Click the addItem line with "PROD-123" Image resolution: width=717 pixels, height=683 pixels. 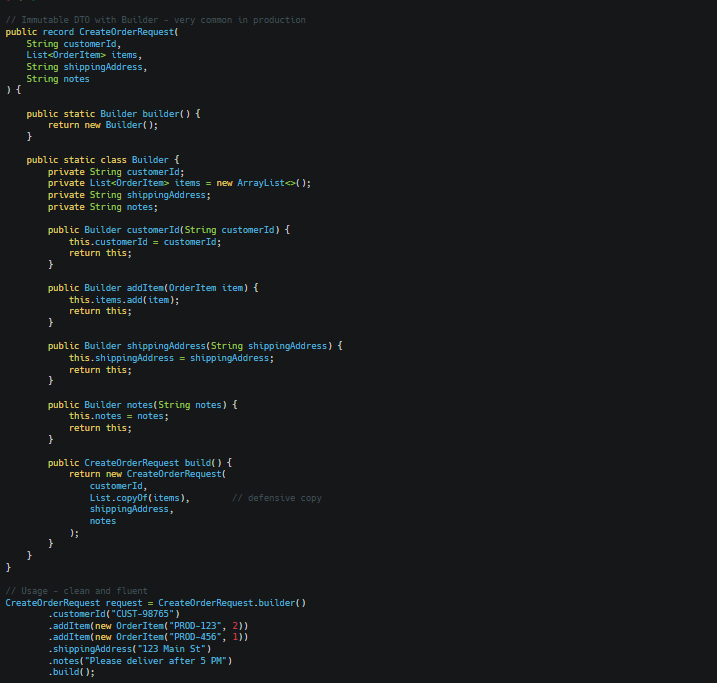(148, 626)
